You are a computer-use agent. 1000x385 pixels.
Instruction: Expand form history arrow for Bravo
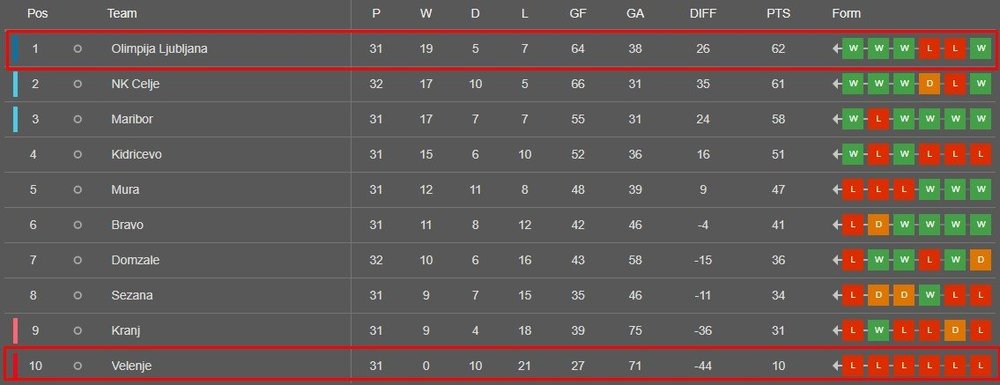tap(837, 225)
